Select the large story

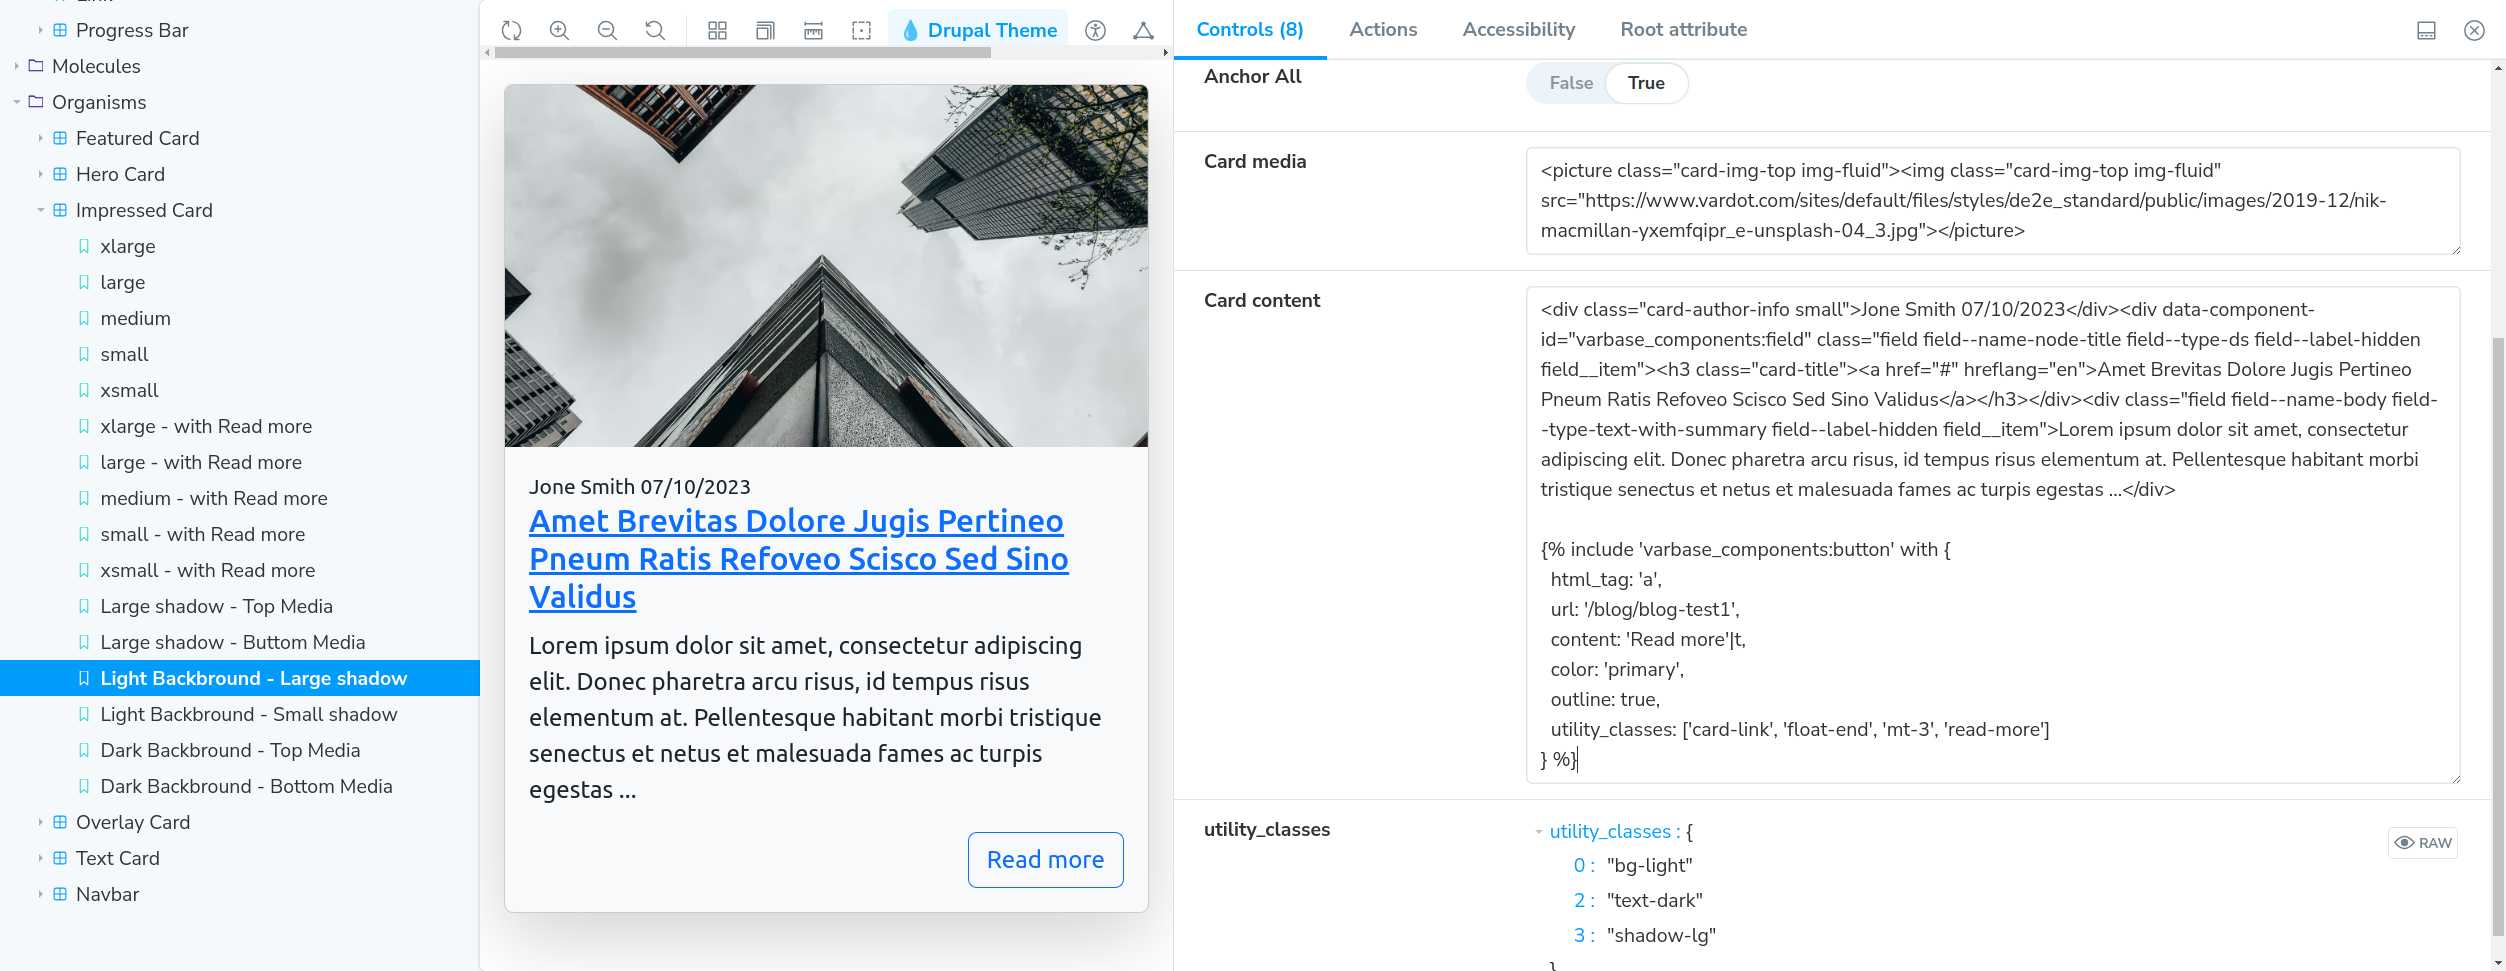click(x=123, y=282)
